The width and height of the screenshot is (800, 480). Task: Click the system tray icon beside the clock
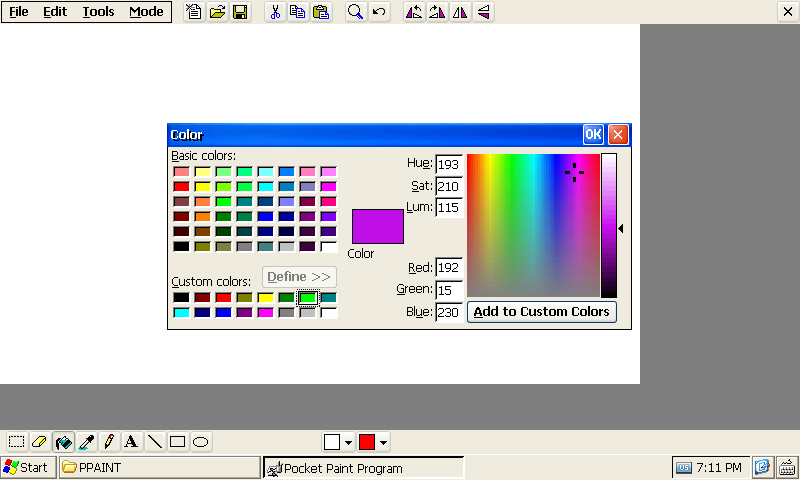point(762,467)
